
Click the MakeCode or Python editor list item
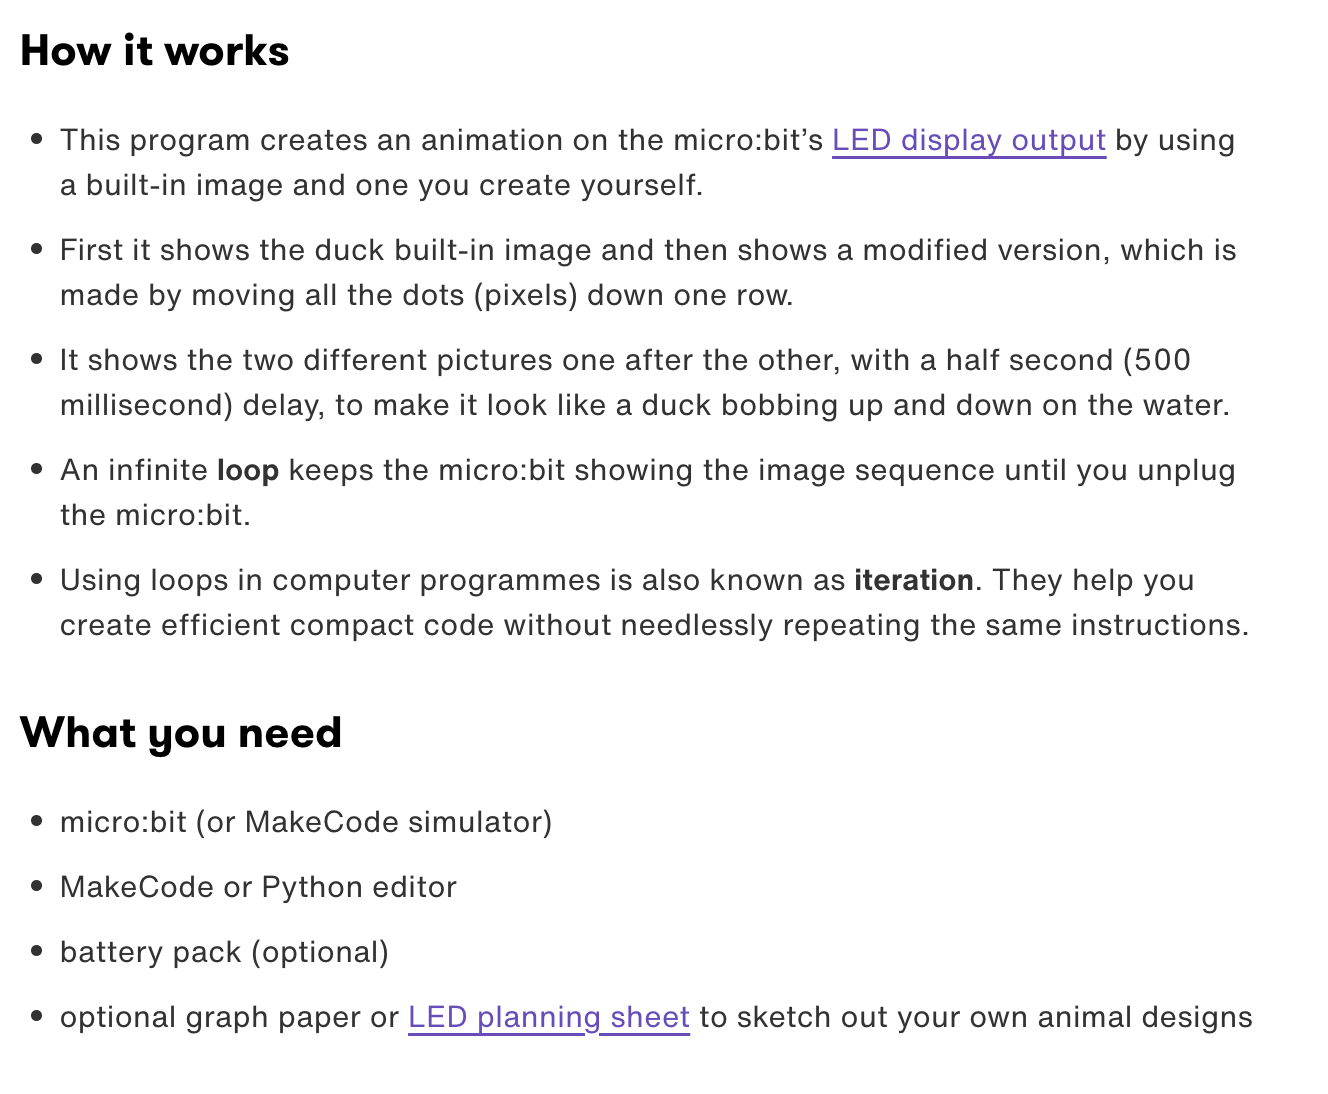(258, 887)
